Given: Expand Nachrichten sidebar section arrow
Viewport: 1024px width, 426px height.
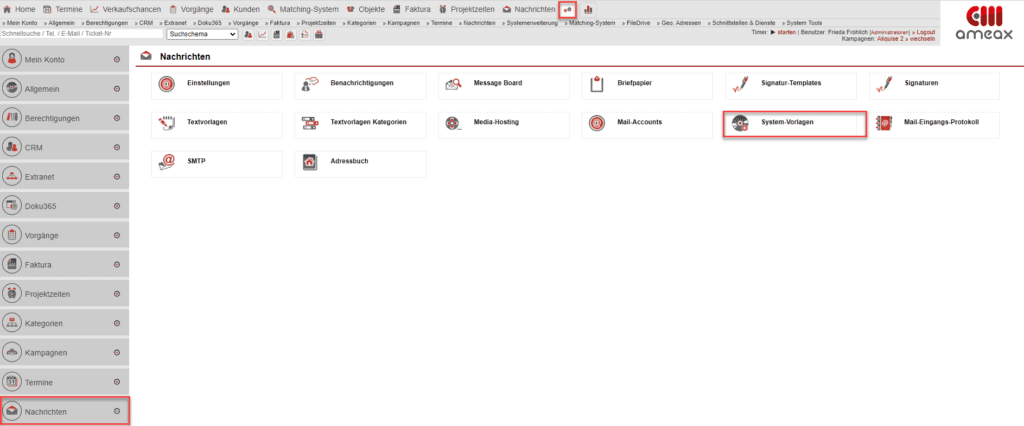Looking at the screenshot, I should 117,411.
